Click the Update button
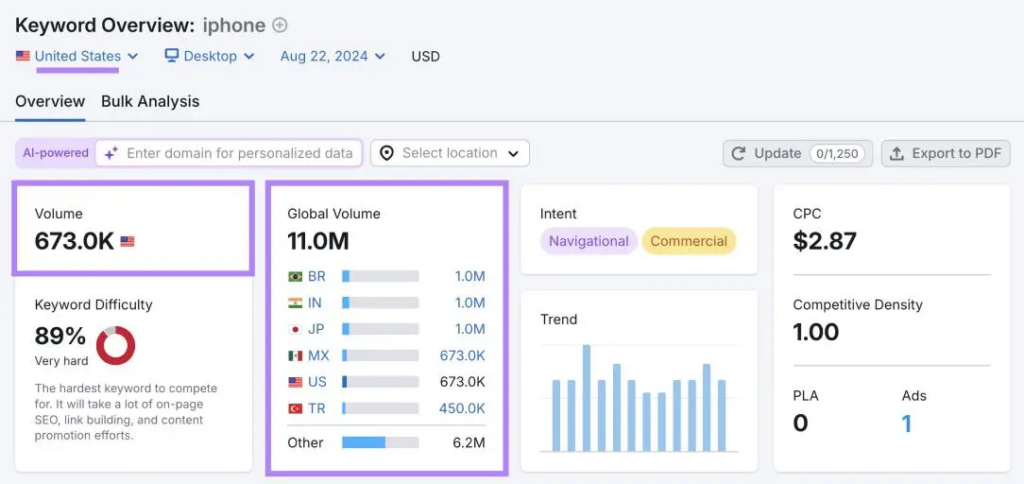This screenshot has height=484, width=1024. [797, 153]
